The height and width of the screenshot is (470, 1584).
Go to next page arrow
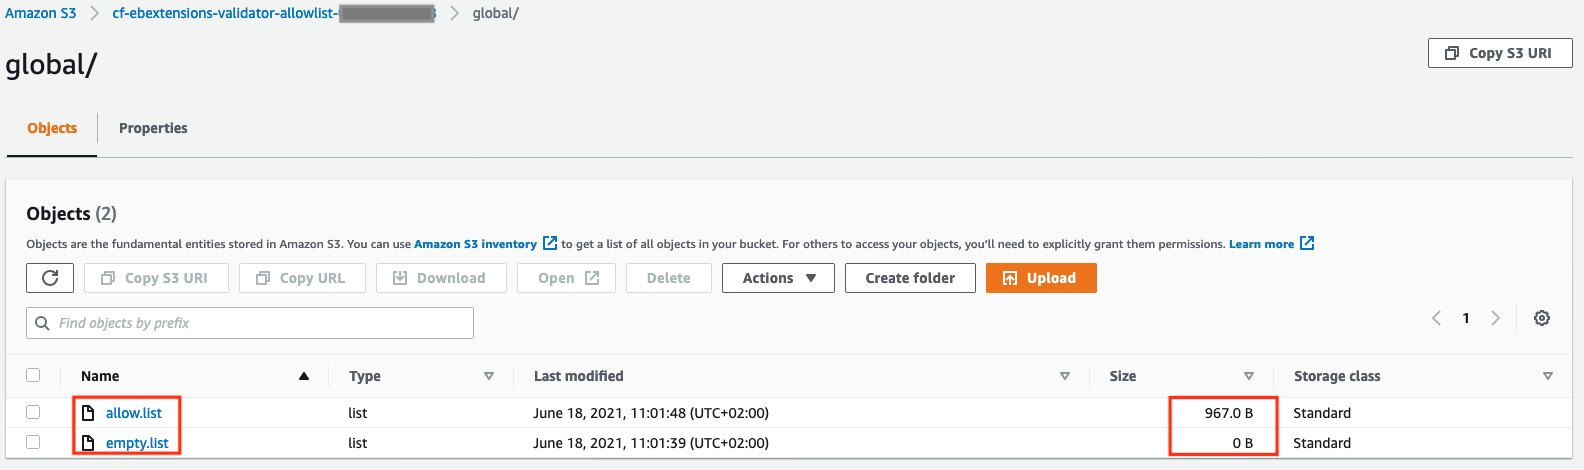1496,318
